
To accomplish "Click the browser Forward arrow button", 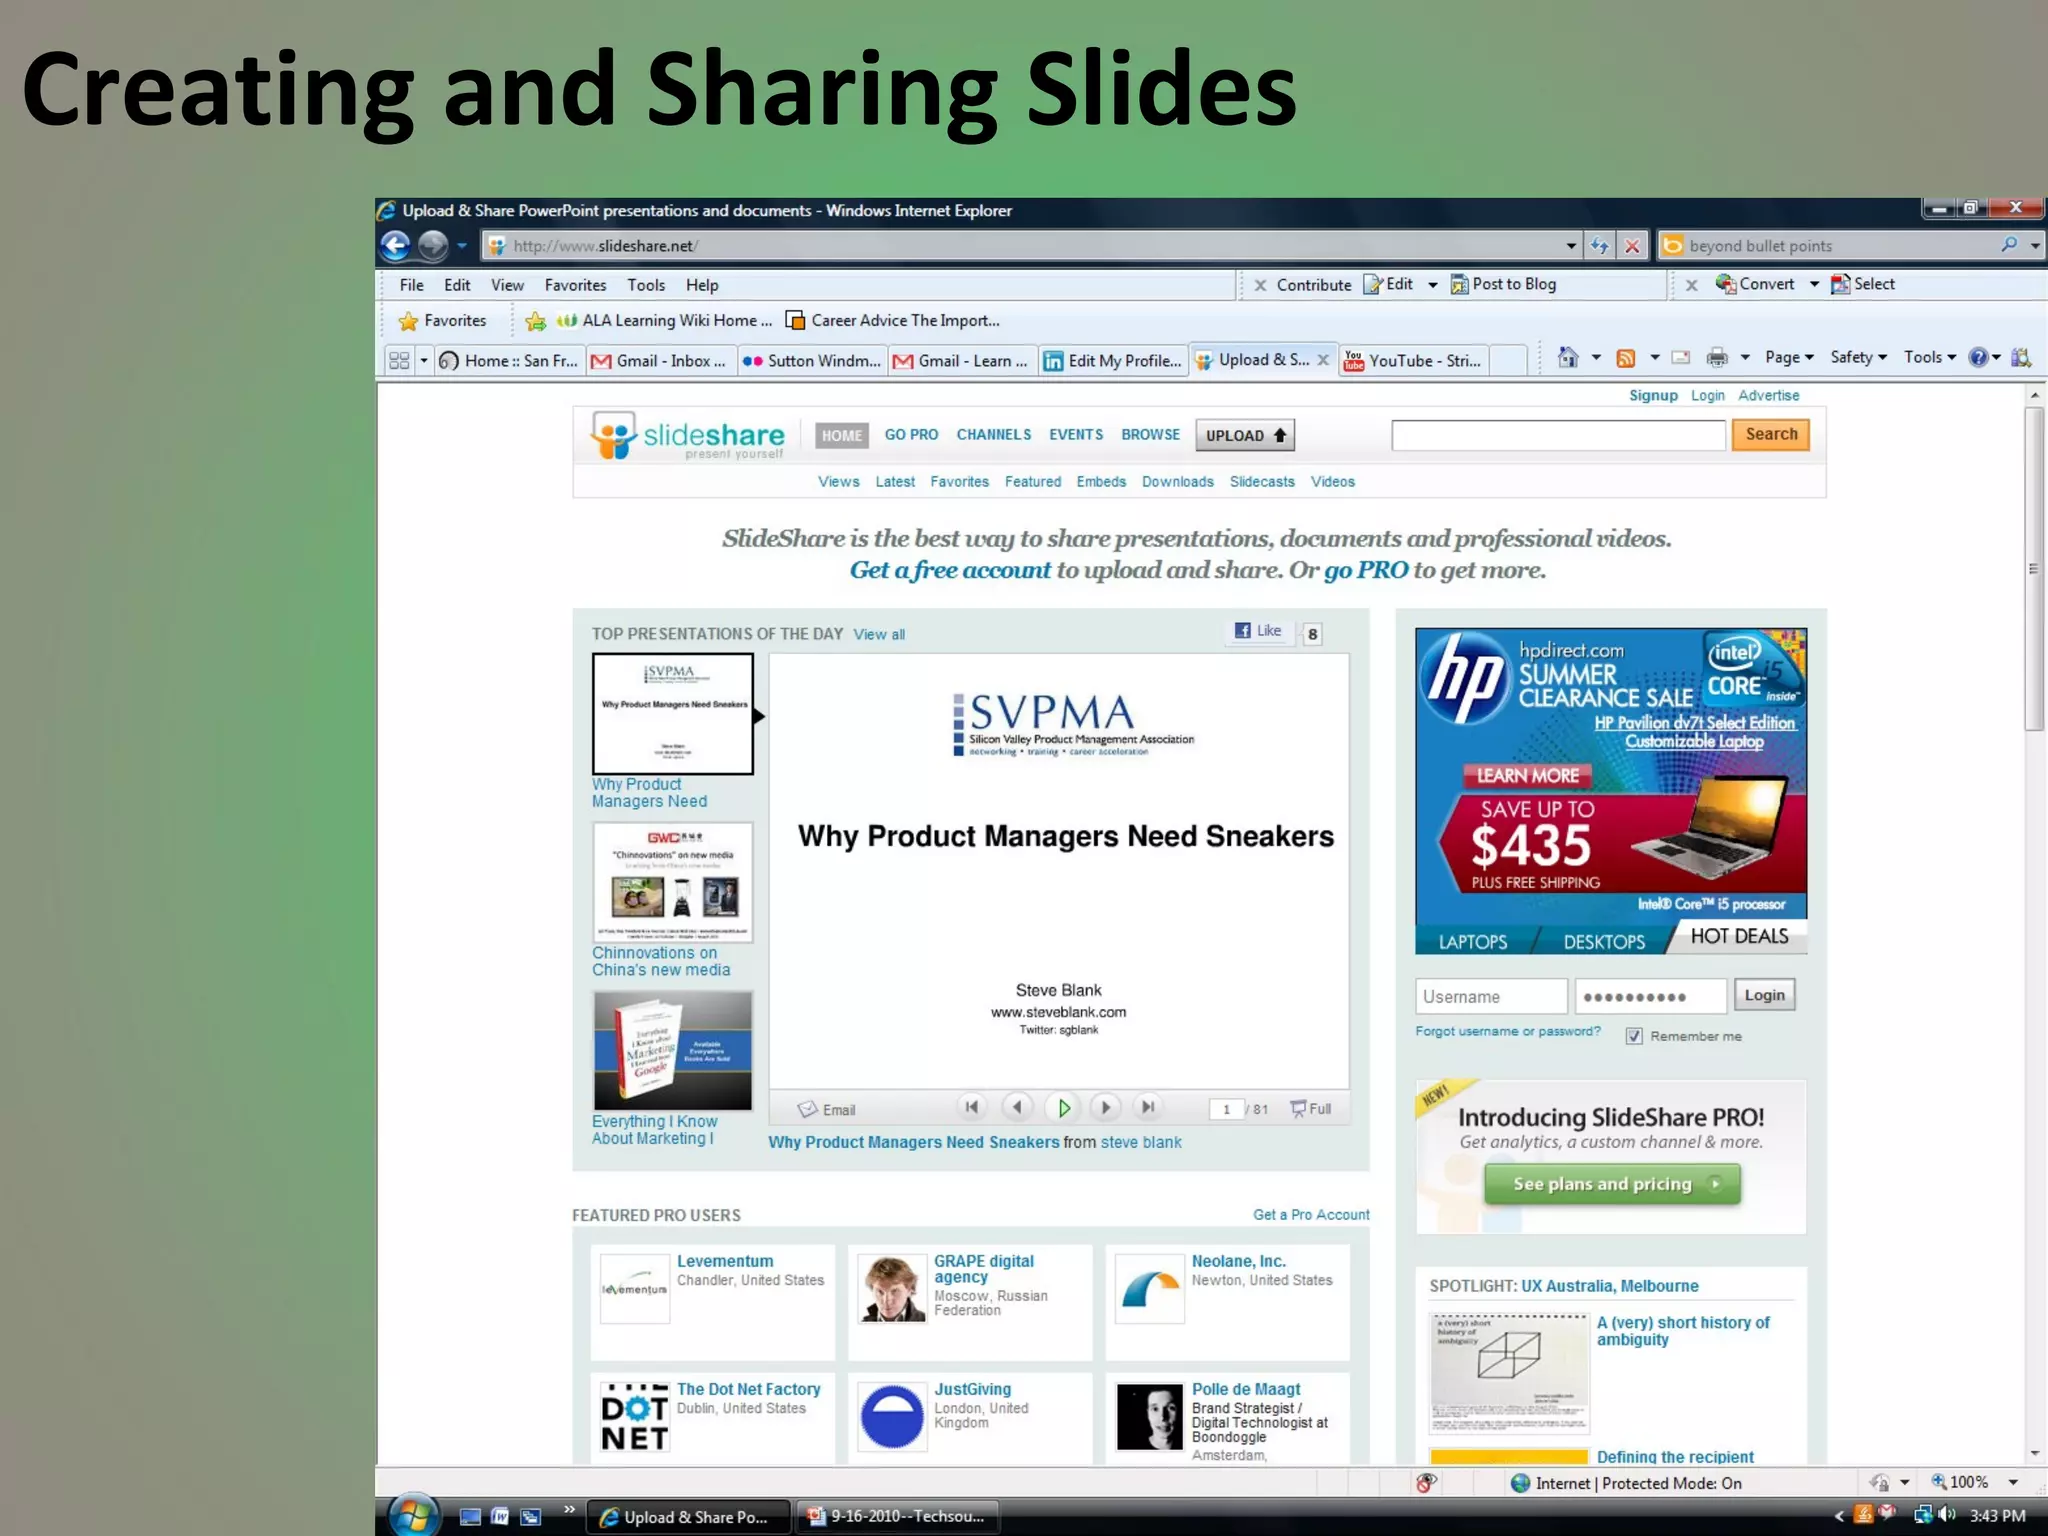I will [x=433, y=245].
